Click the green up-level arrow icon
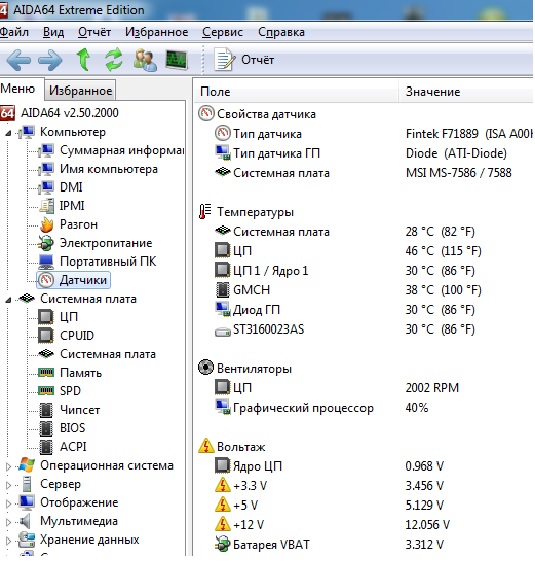This screenshot has height=567, width=535. tap(84, 60)
